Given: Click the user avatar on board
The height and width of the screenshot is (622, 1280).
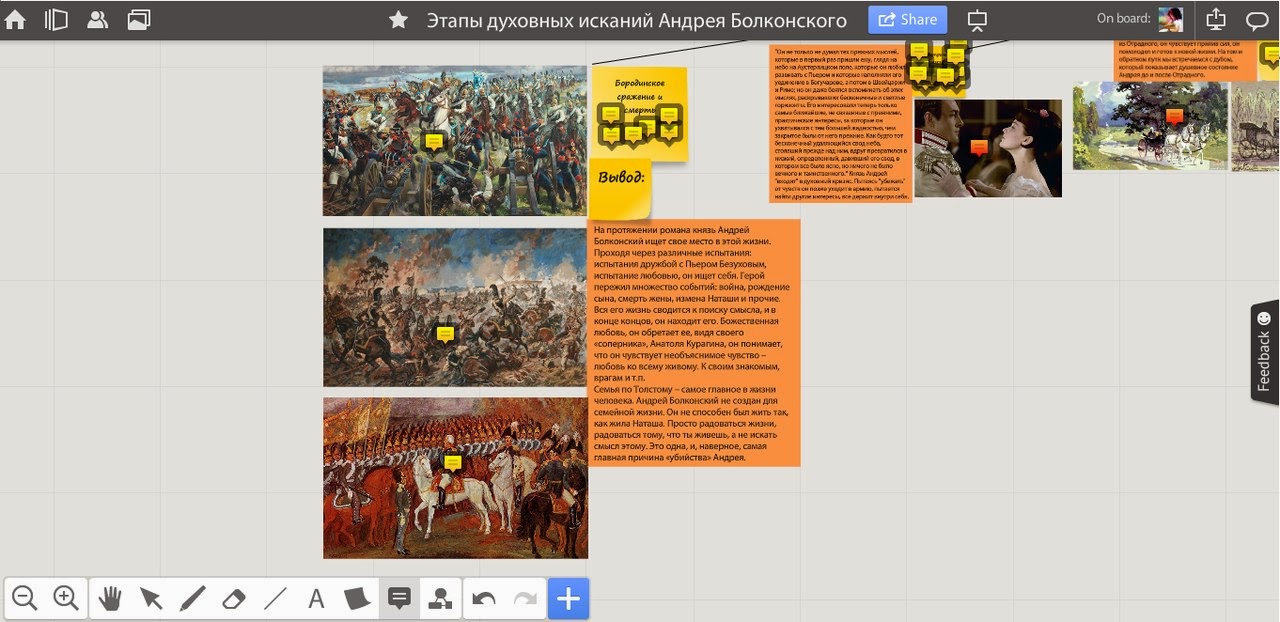Looking at the screenshot, I should [1170, 19].
